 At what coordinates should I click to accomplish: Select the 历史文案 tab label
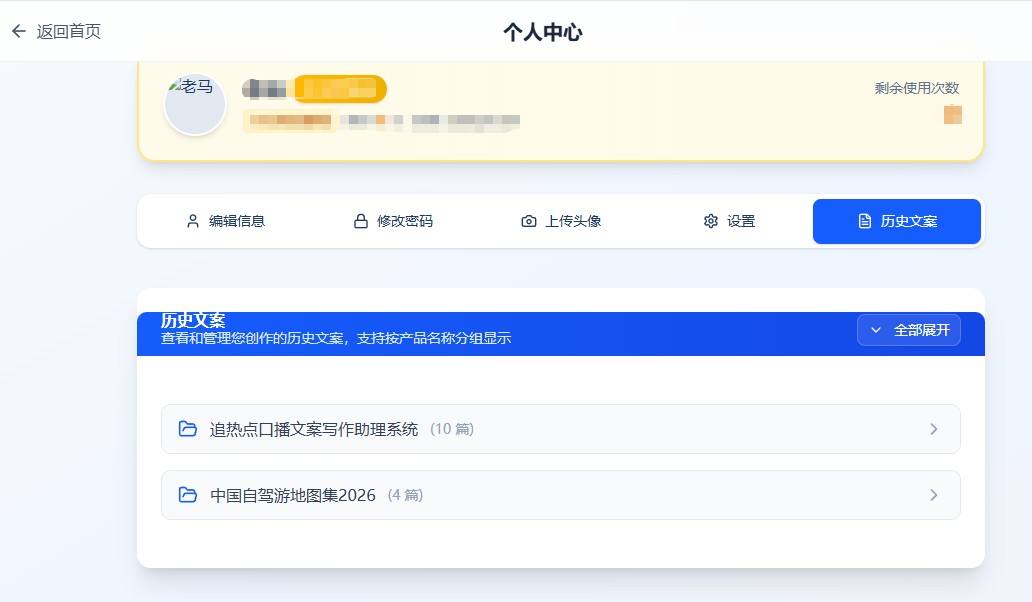[909, 221]
